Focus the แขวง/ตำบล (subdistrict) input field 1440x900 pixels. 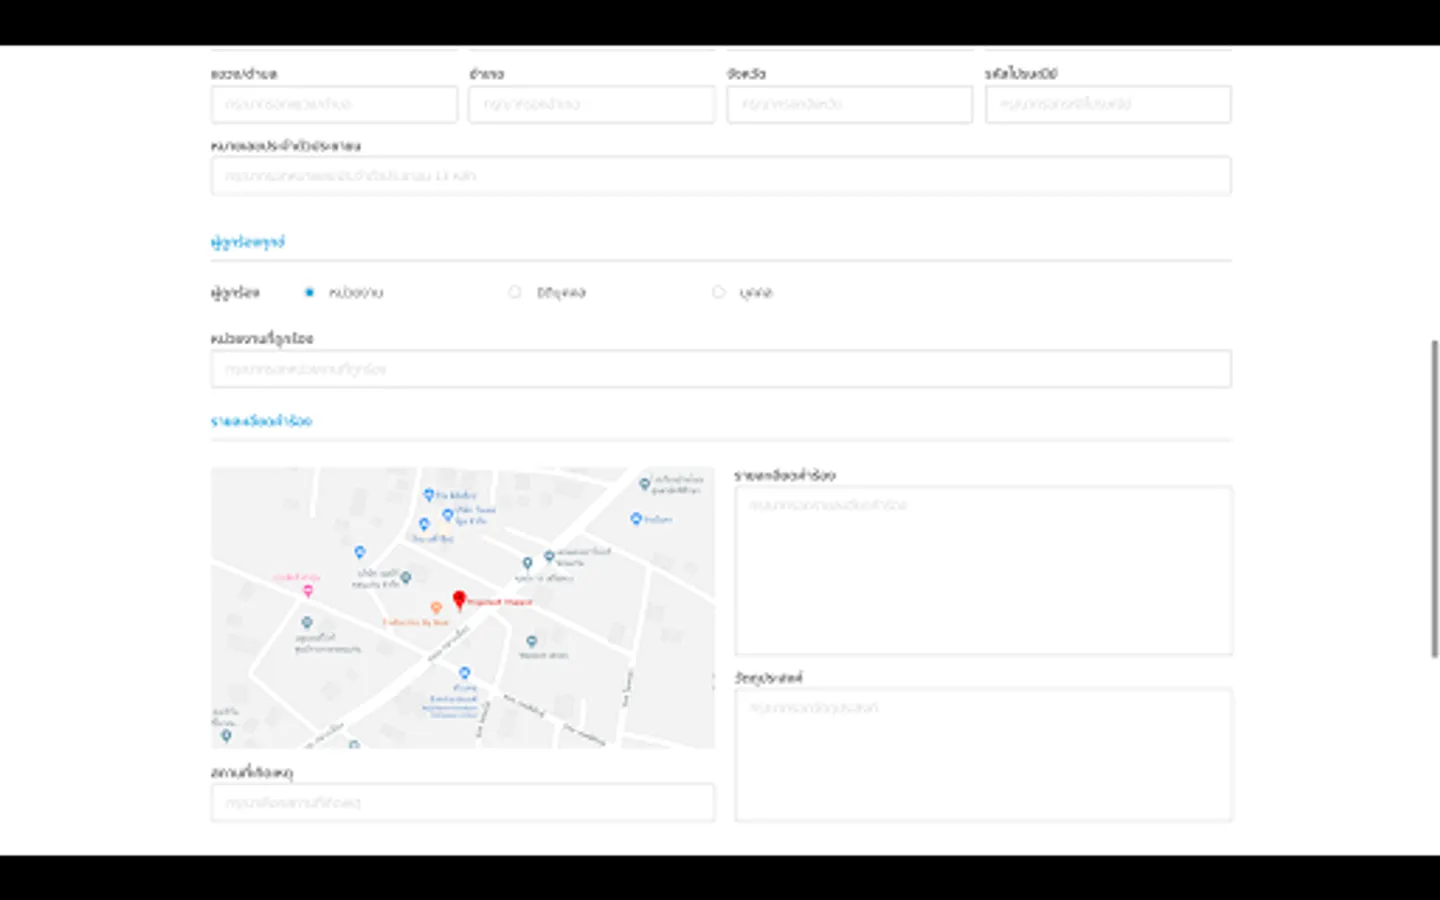pyautogui.click(x=334, y=104)
